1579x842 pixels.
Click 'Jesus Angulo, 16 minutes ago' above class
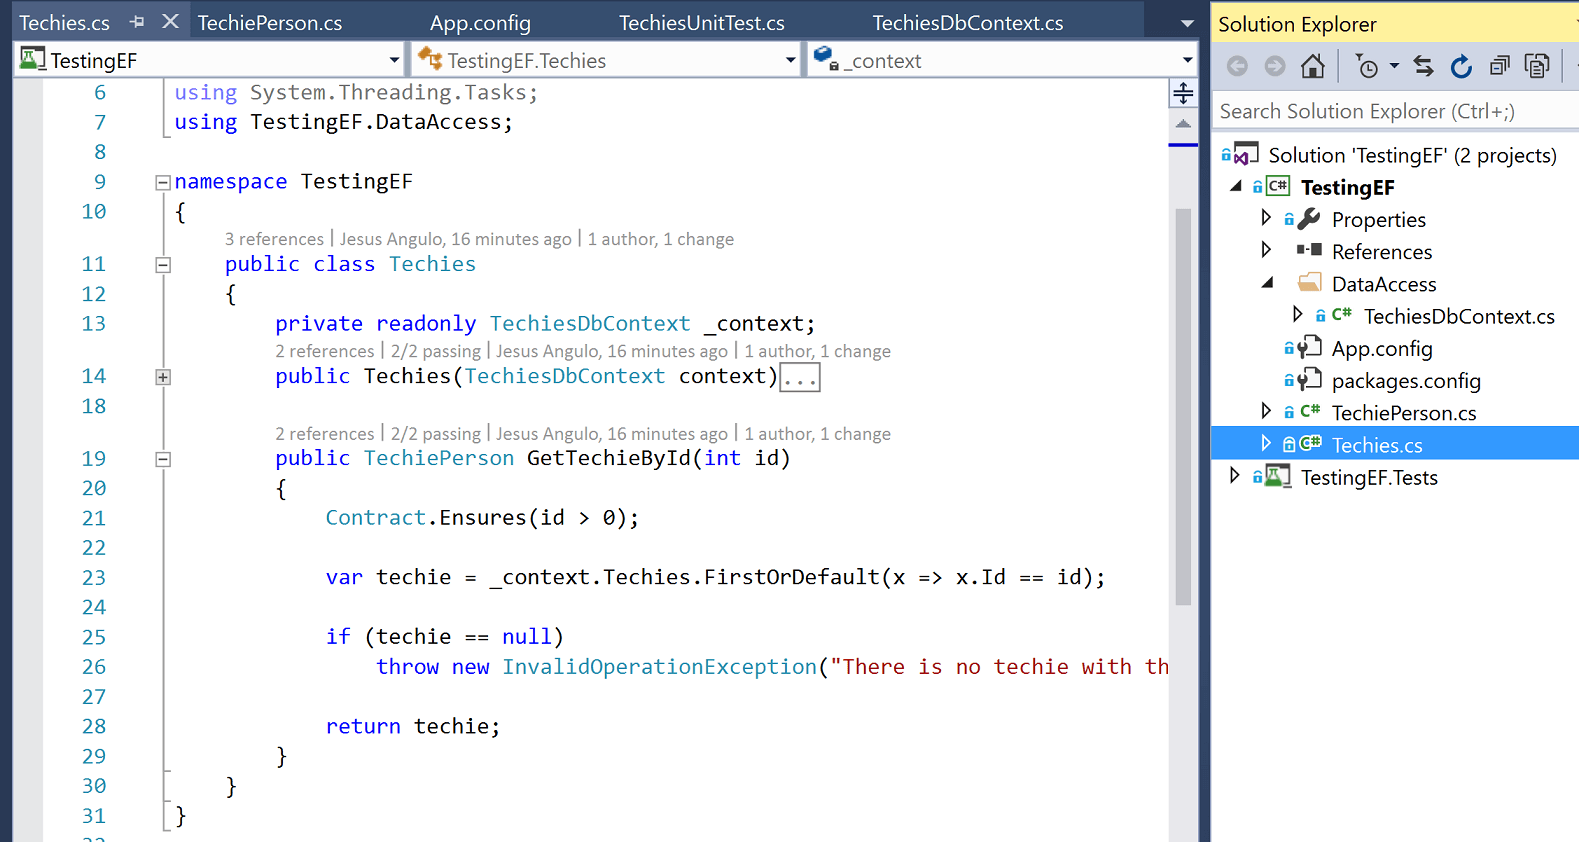point(456,239)
